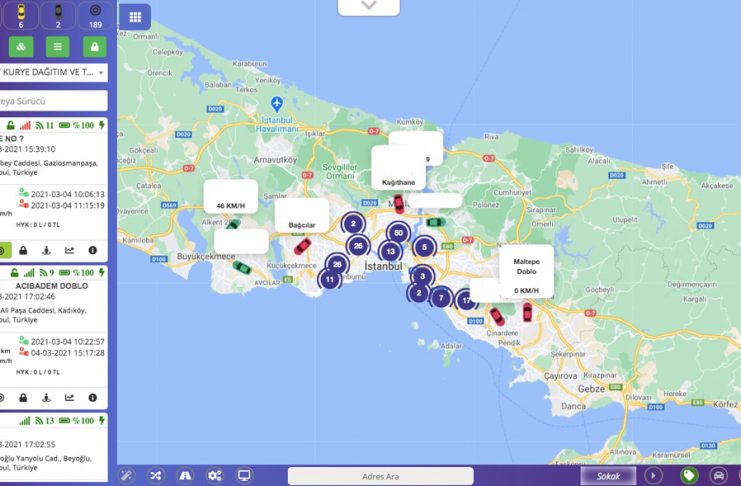Select the timestamp 2021-03-04 10:06:13
741x486 pixels.
point(68,194)
